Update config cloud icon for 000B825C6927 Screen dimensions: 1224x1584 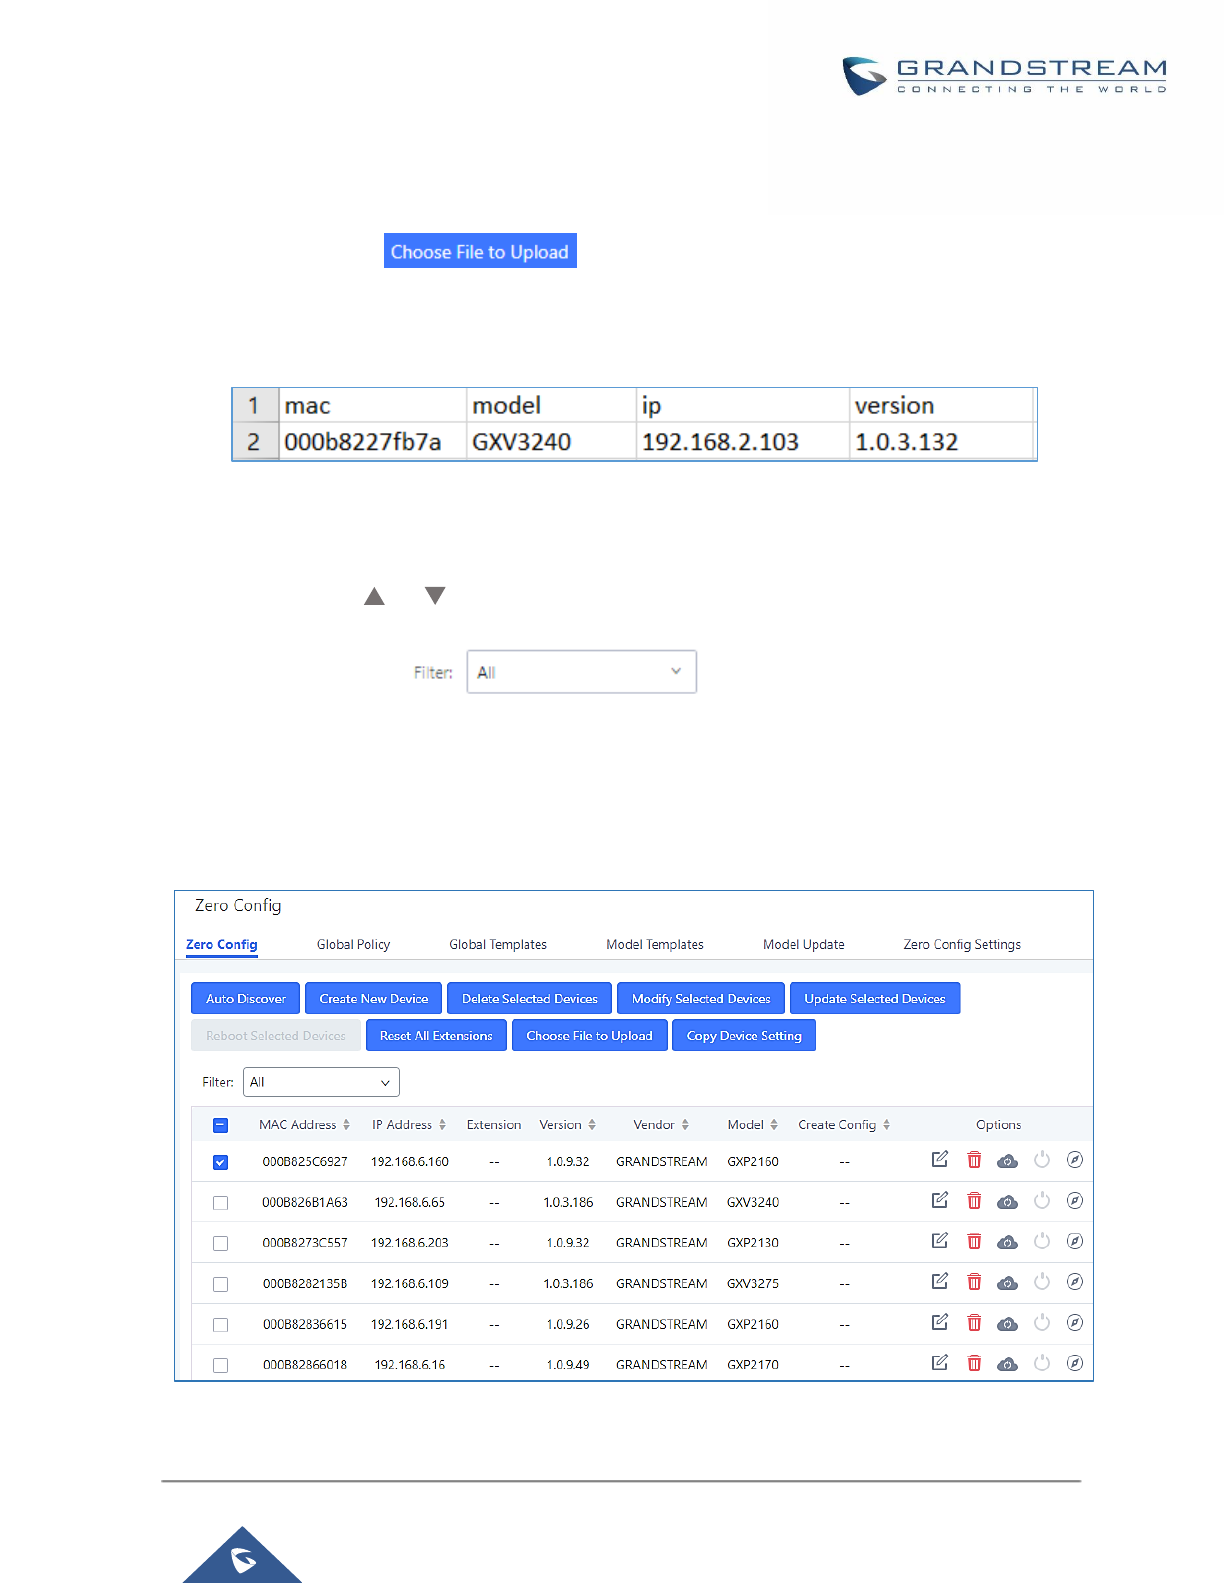1007,1161
